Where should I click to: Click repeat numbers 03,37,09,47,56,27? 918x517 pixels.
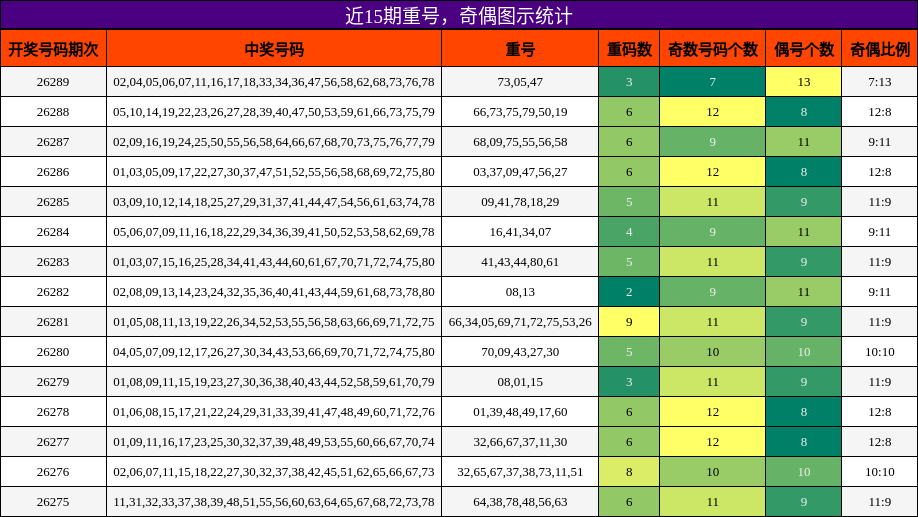520,172
